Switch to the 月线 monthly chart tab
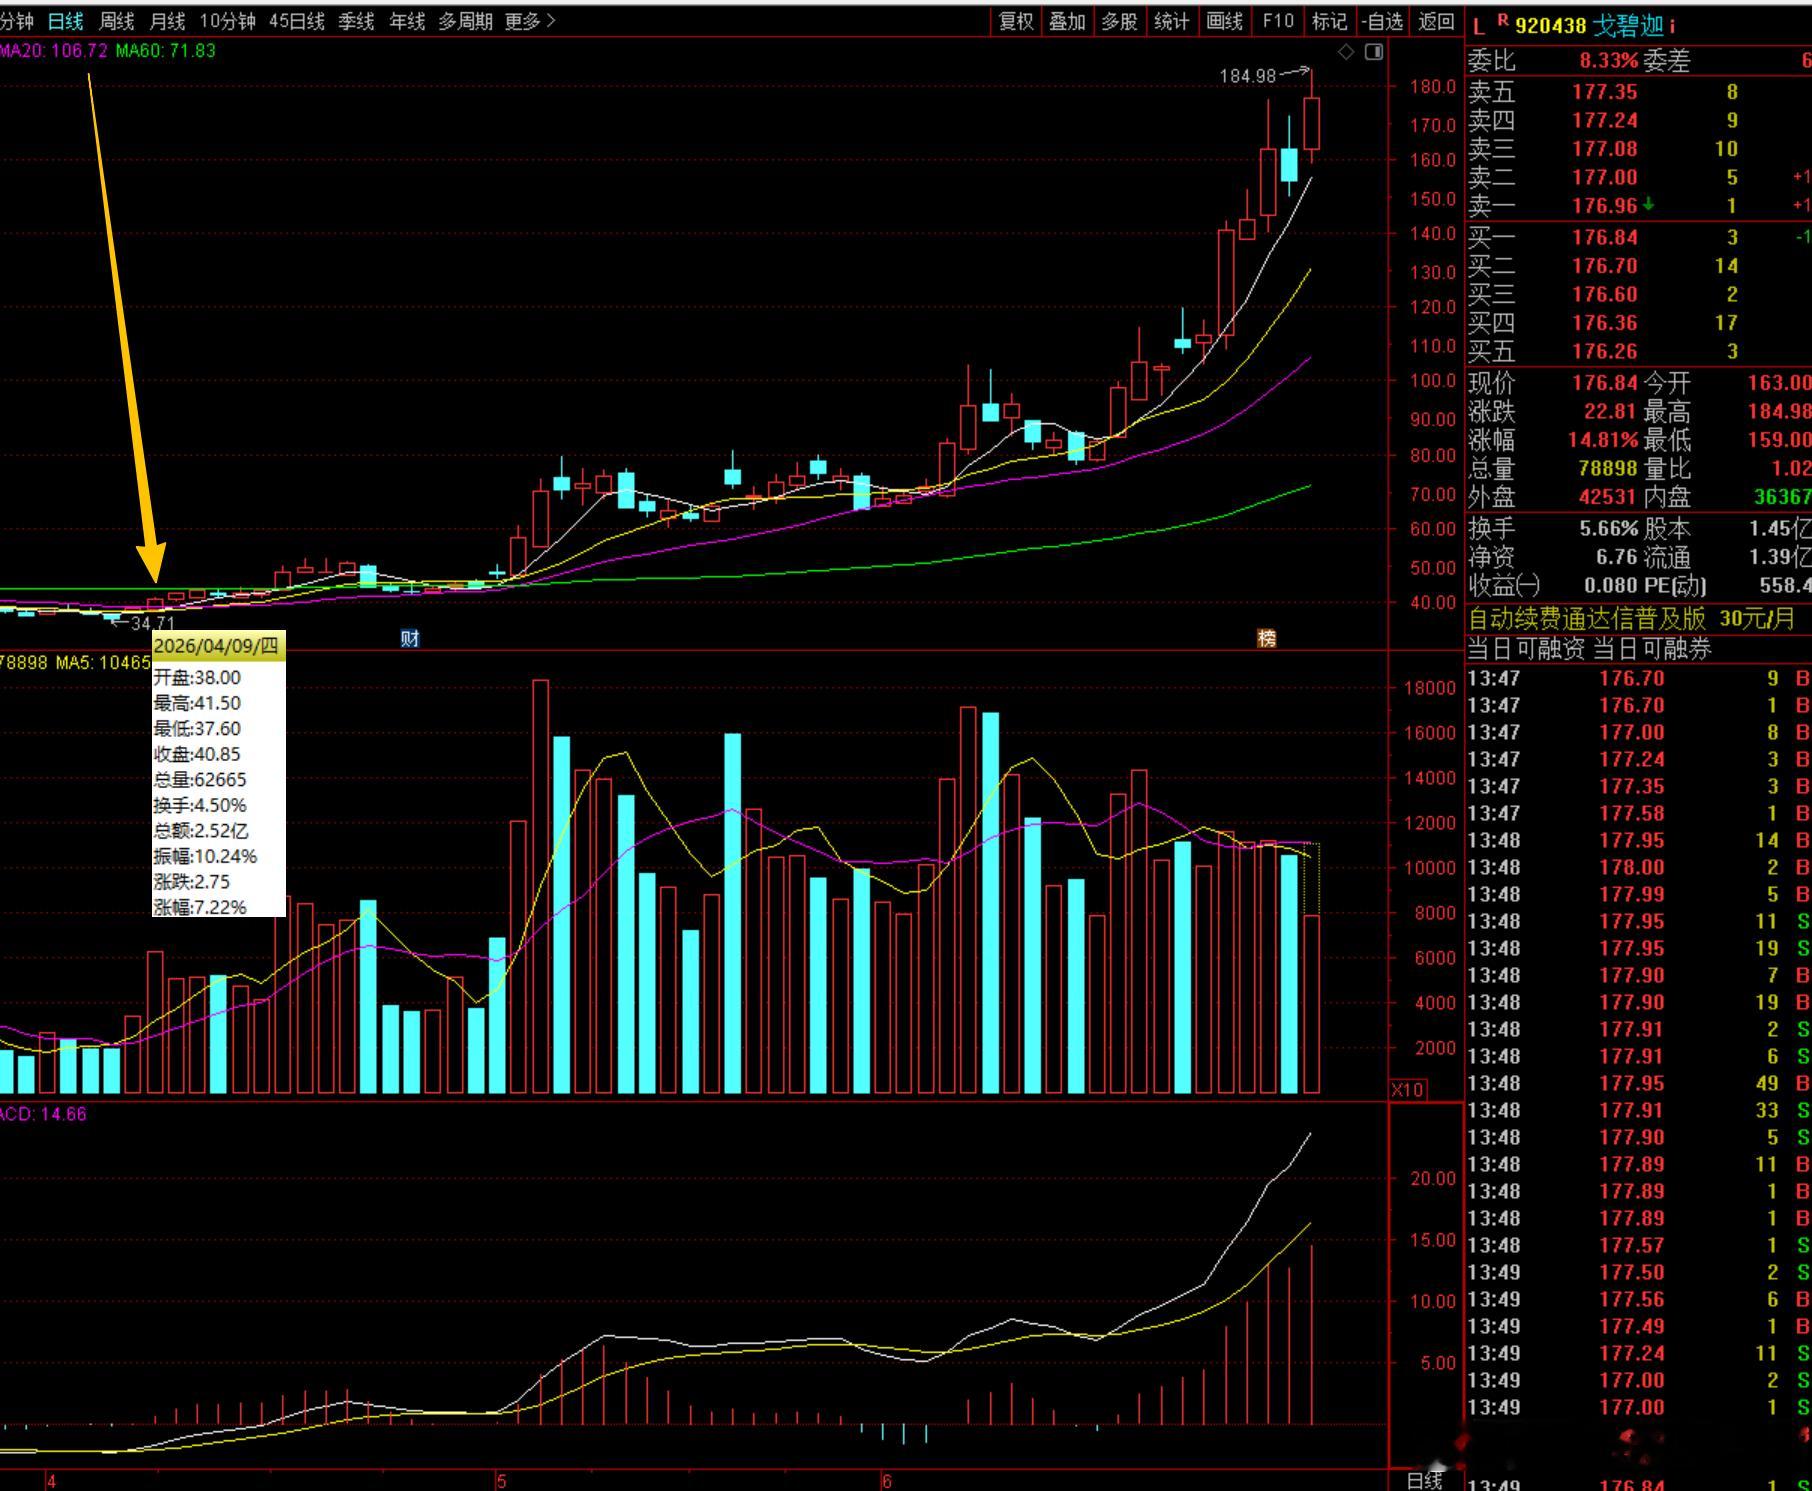Image resolution: width=1812 pixels, height=1491 pixels. coord(167,21)
